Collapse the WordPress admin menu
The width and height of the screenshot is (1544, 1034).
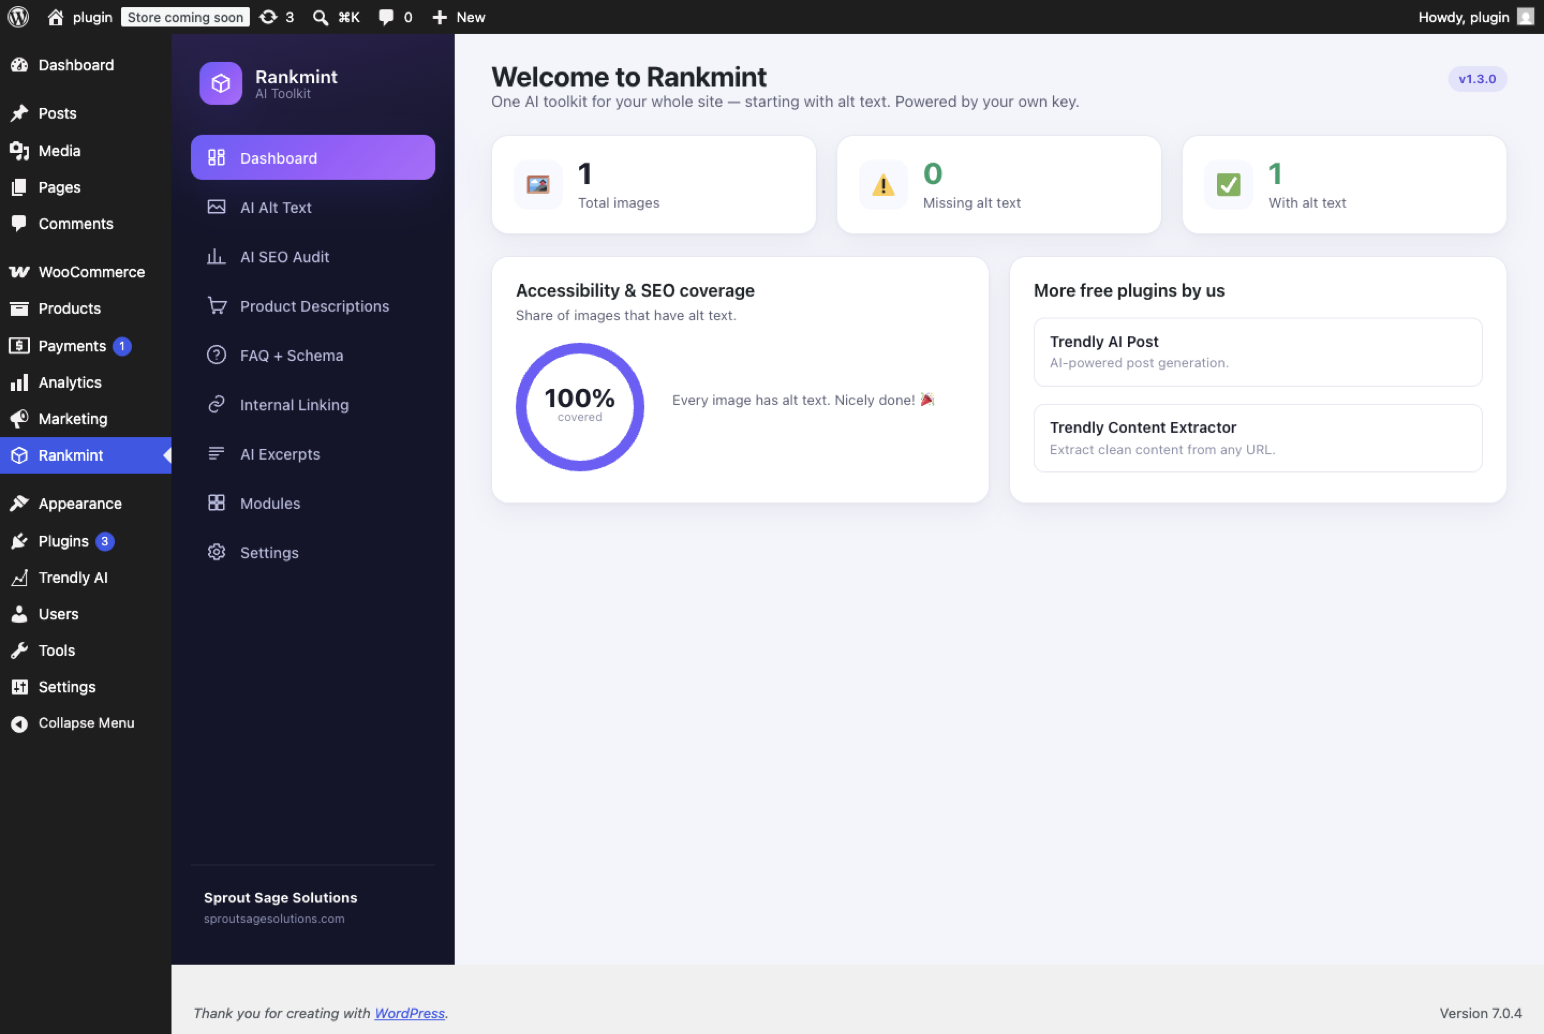pos(86,723)
